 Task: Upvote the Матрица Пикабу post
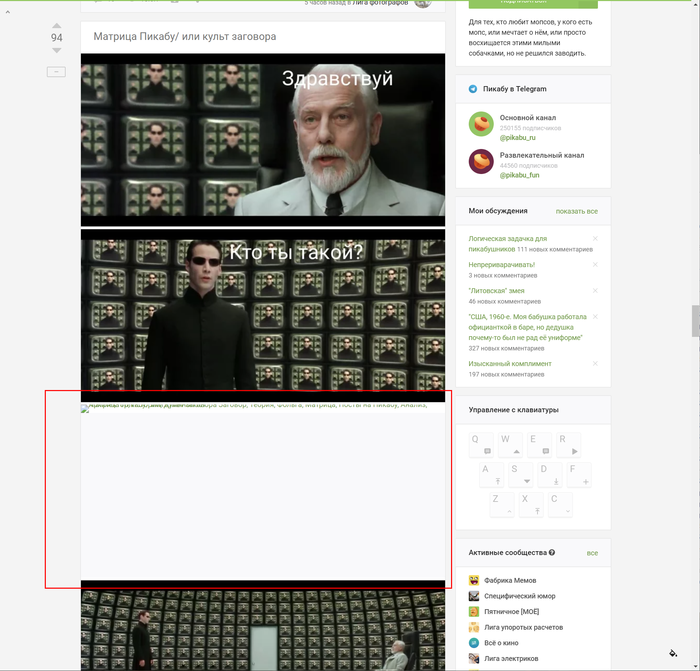tap(57, 25)
